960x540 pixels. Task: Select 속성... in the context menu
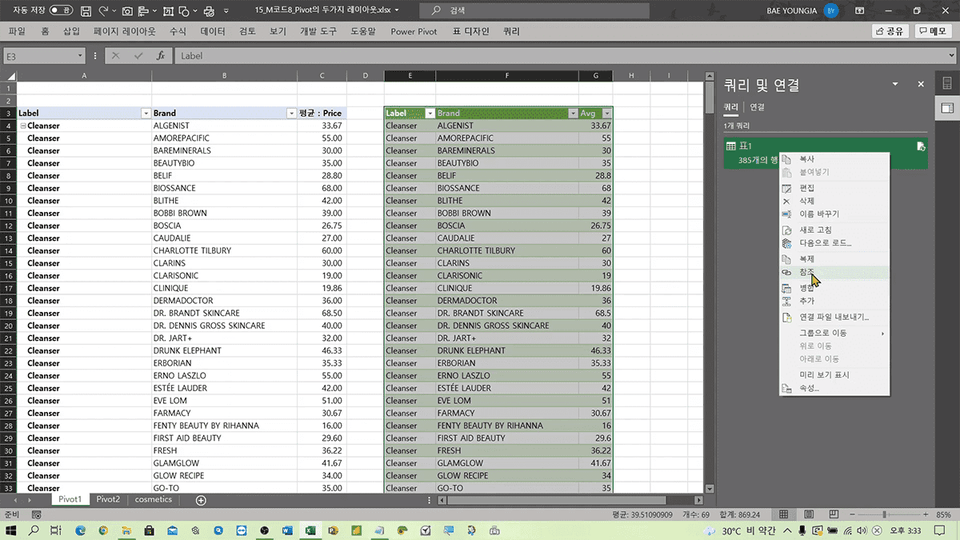[x=834, y=388]
